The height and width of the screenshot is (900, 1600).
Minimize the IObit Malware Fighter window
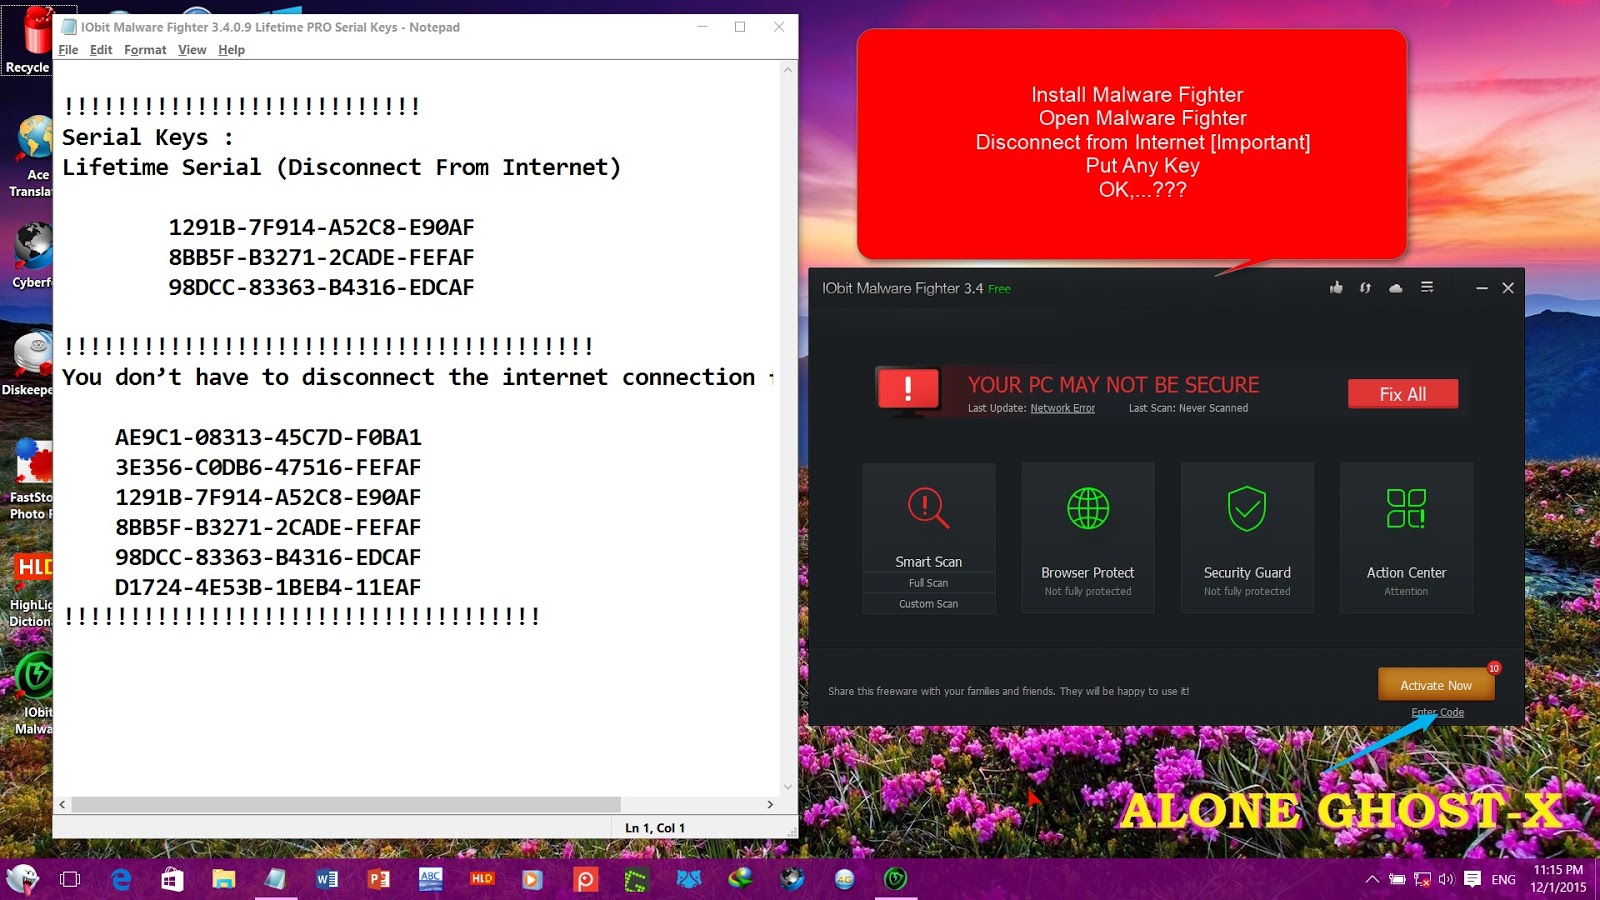click(1482, 288)
